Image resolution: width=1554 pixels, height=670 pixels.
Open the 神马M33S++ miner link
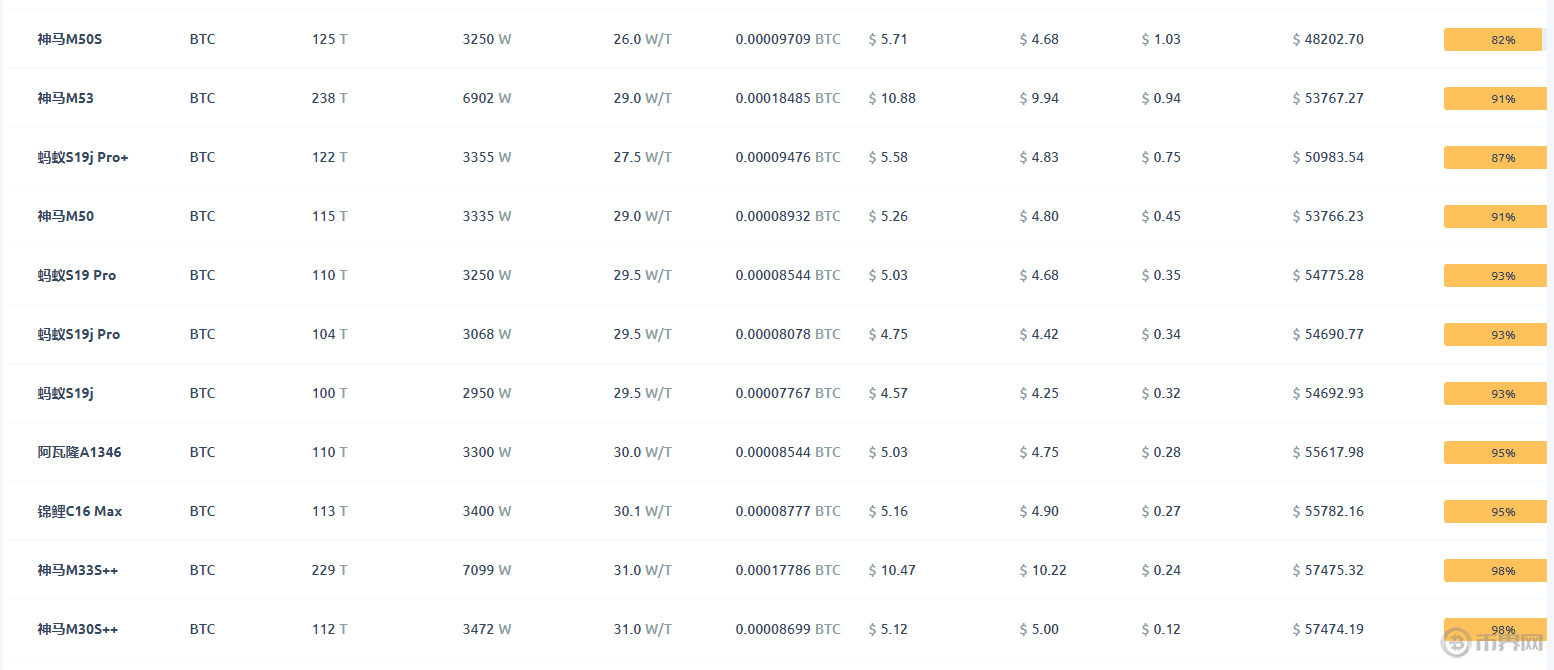(78, 570)
